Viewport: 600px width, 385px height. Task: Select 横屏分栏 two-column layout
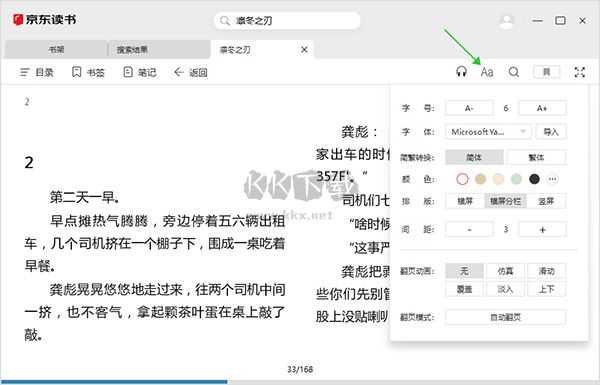[505, 201]
